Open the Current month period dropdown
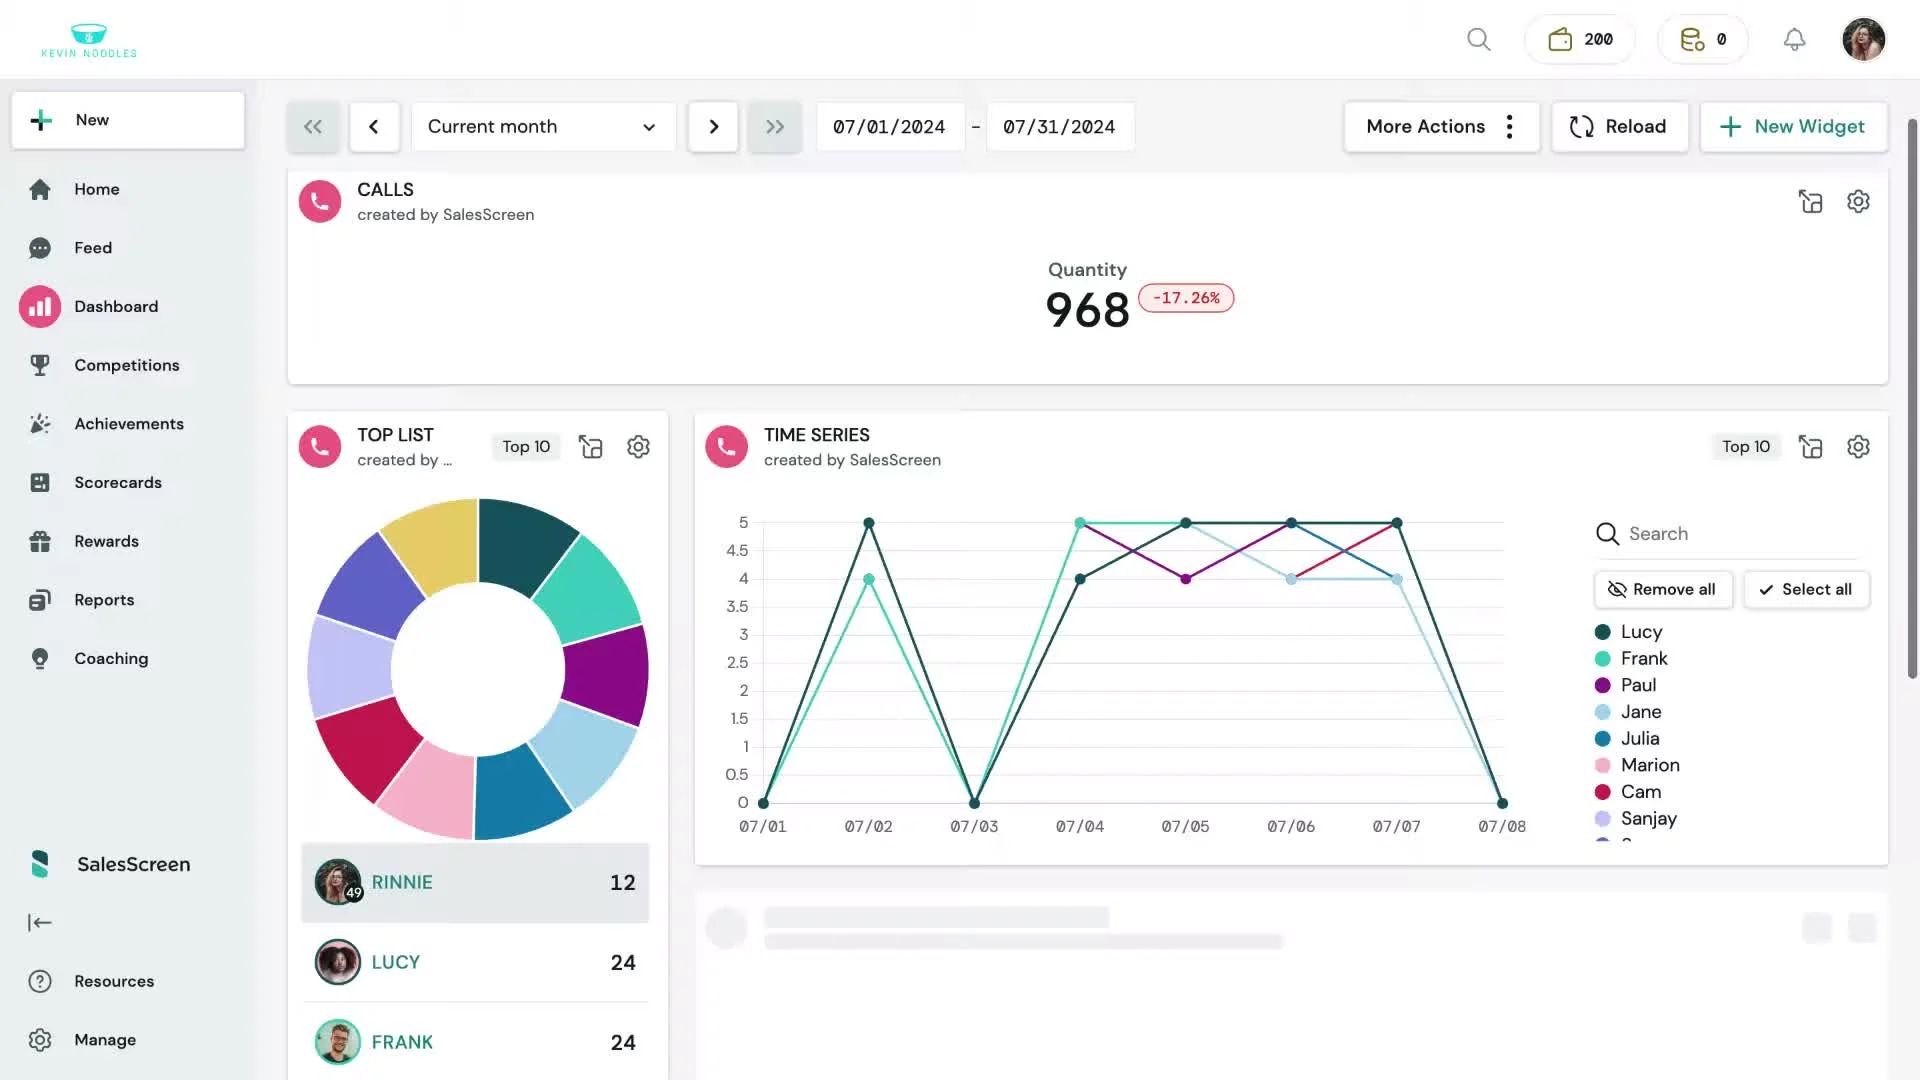Screen dimensions: 1920x1080 (542, 127)
